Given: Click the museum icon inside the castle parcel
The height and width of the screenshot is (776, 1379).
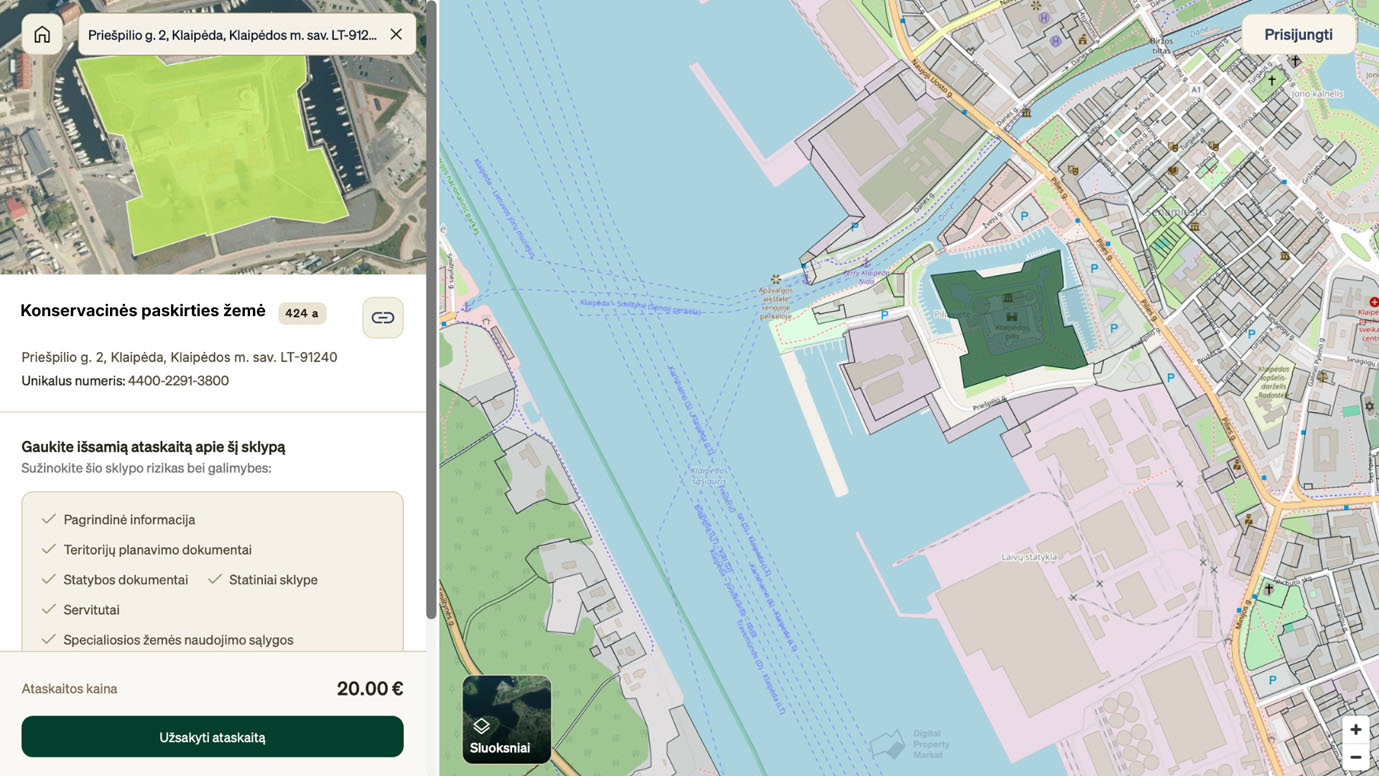Looking at the screenshot, I should (x=1008, y=298).
